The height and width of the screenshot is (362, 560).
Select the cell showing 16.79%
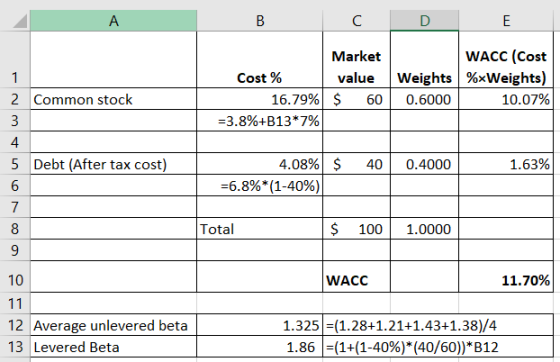(x=260, y=99)
